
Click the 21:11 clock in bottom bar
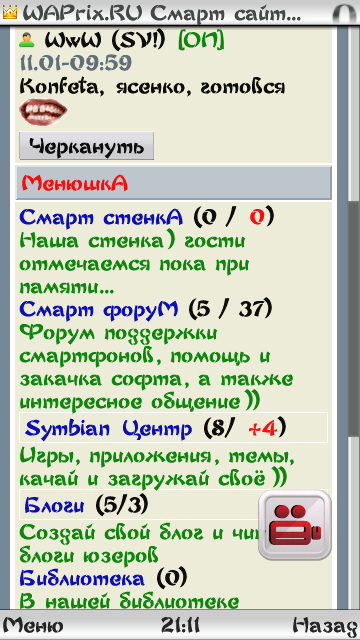(x=180, y=625)
